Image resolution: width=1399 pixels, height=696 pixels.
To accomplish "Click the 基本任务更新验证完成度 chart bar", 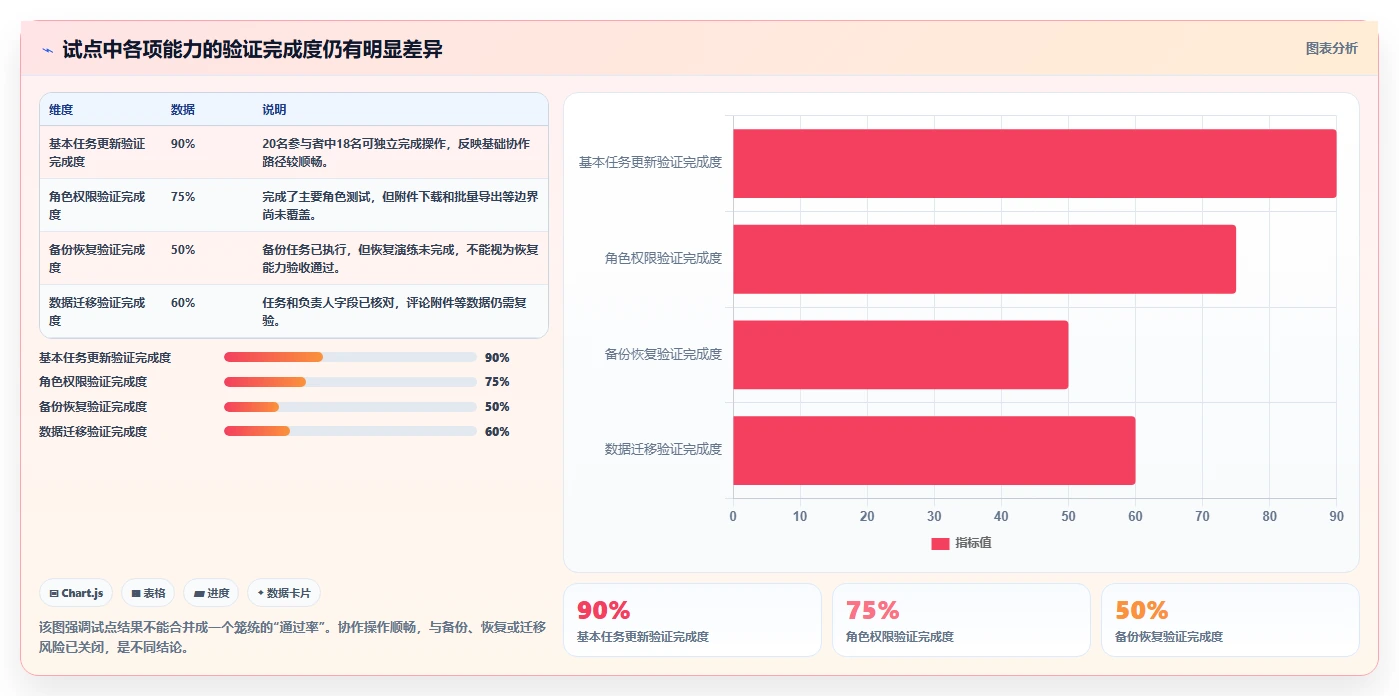I will (x=1034, y=163).
